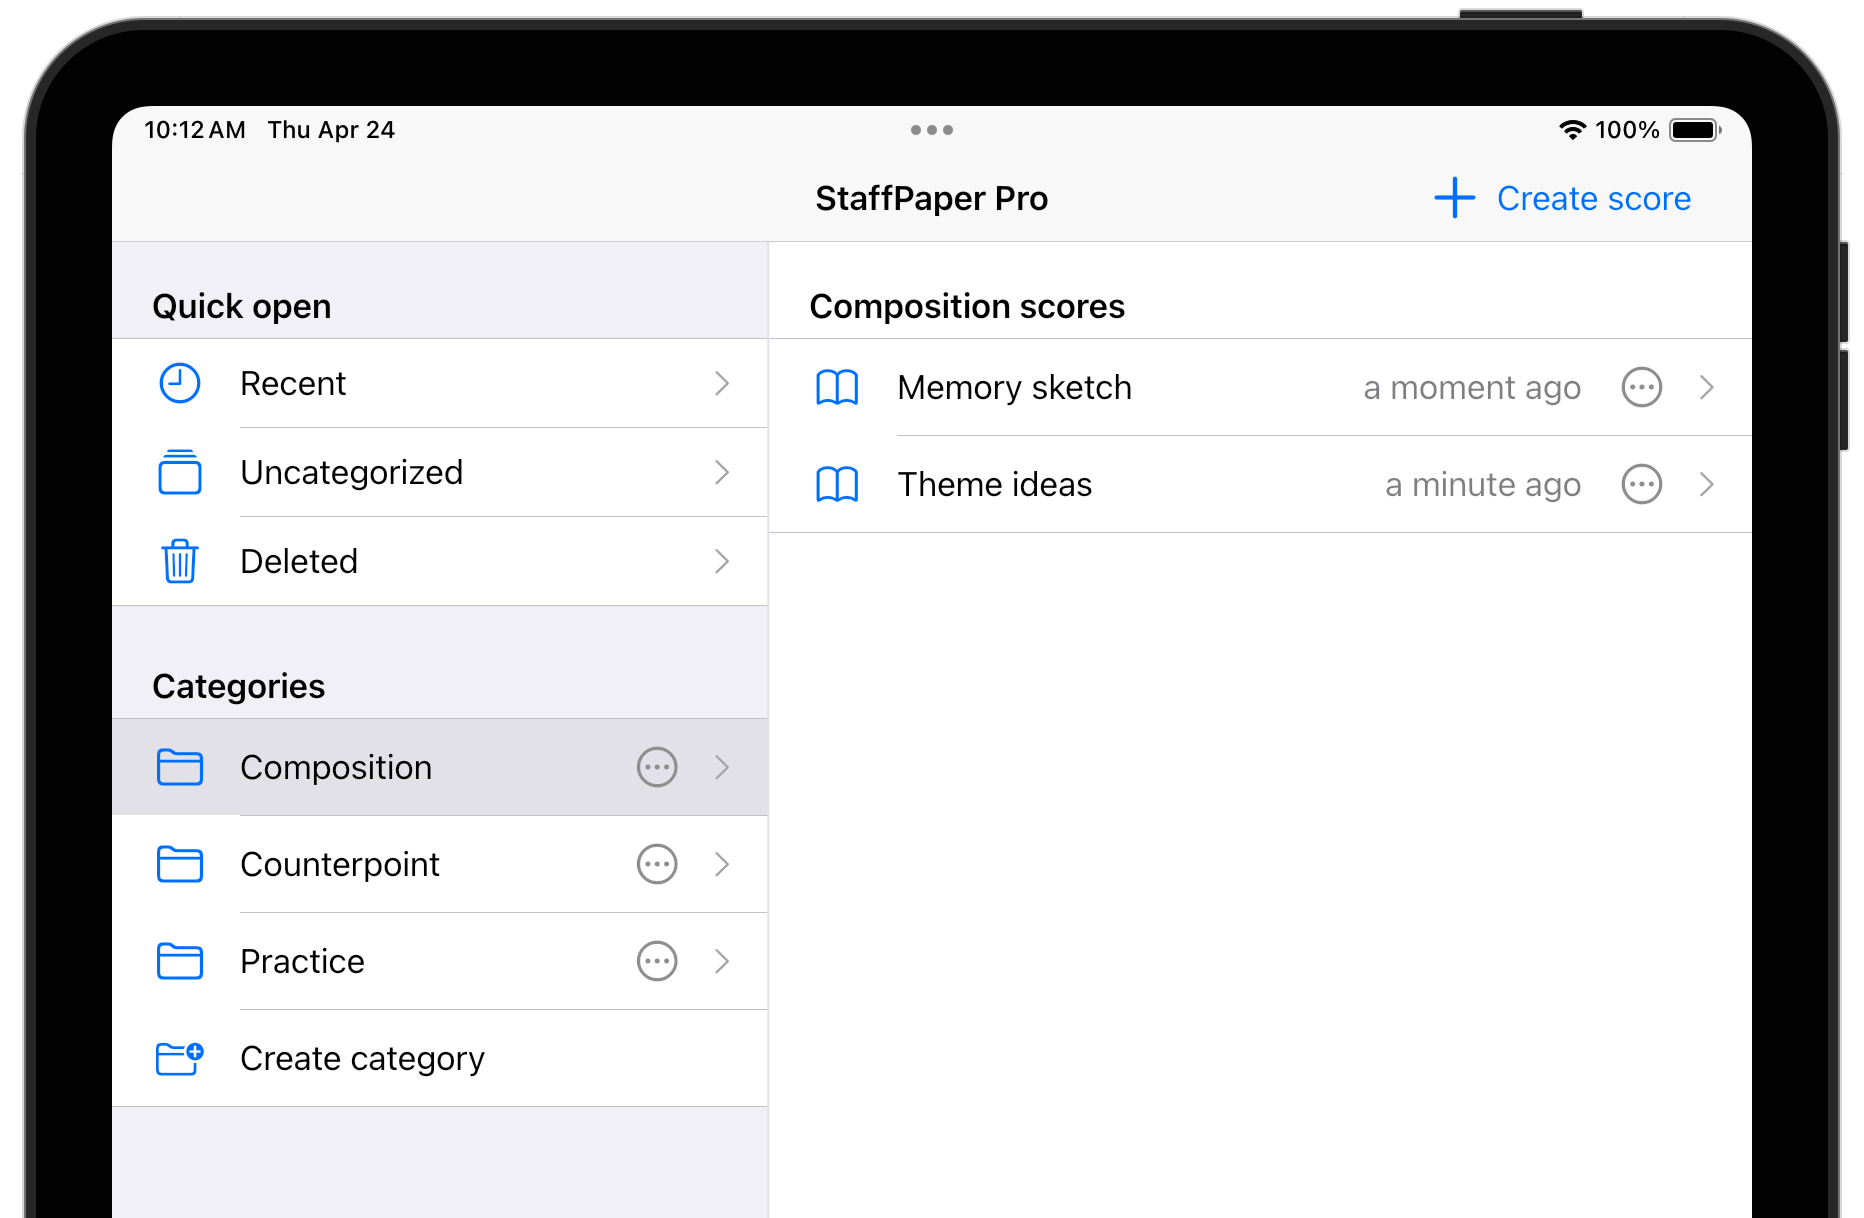Tap the three-dot multitasking indicator

(x=932, y=130)
